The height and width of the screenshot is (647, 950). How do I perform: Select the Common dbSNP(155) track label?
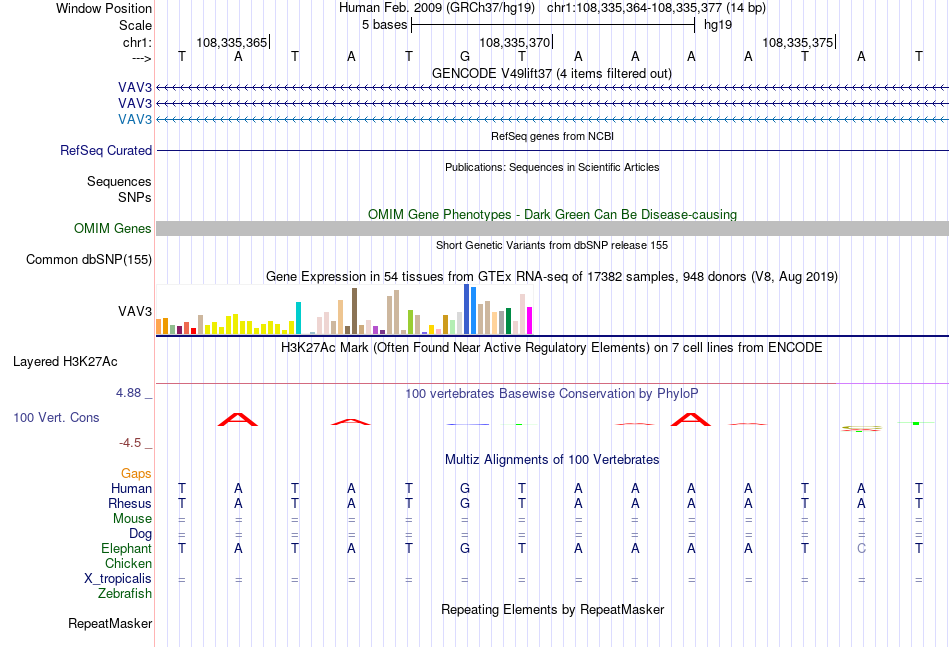pos(88,259)
